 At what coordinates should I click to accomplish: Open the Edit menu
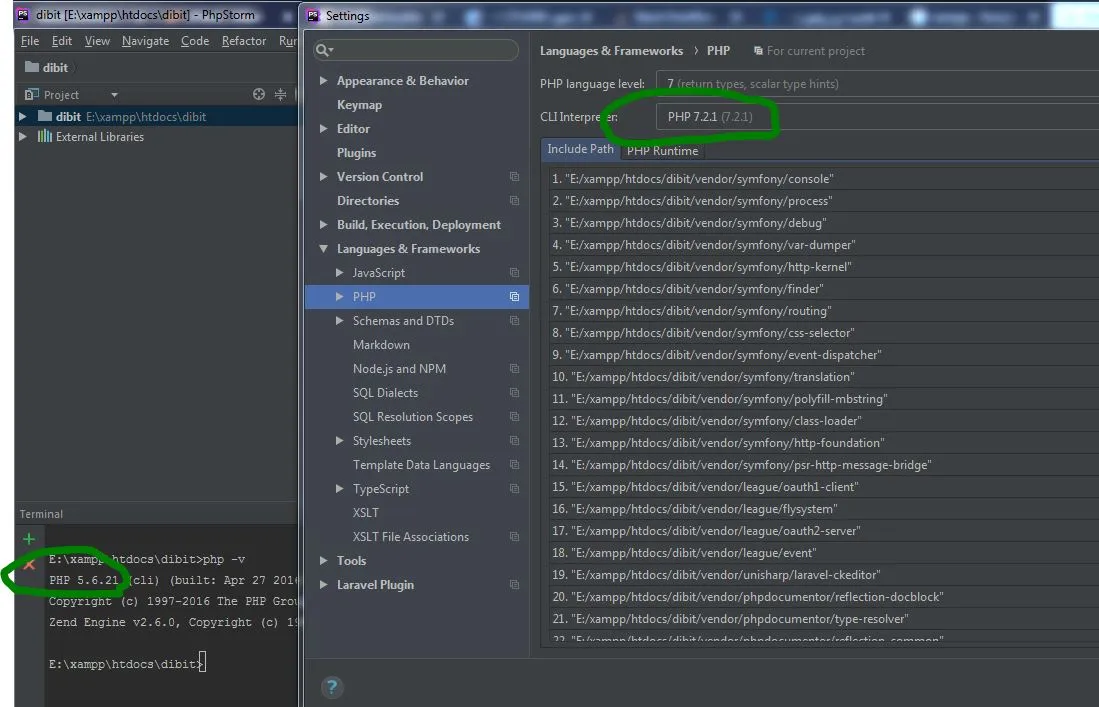[x=62, y=41]
